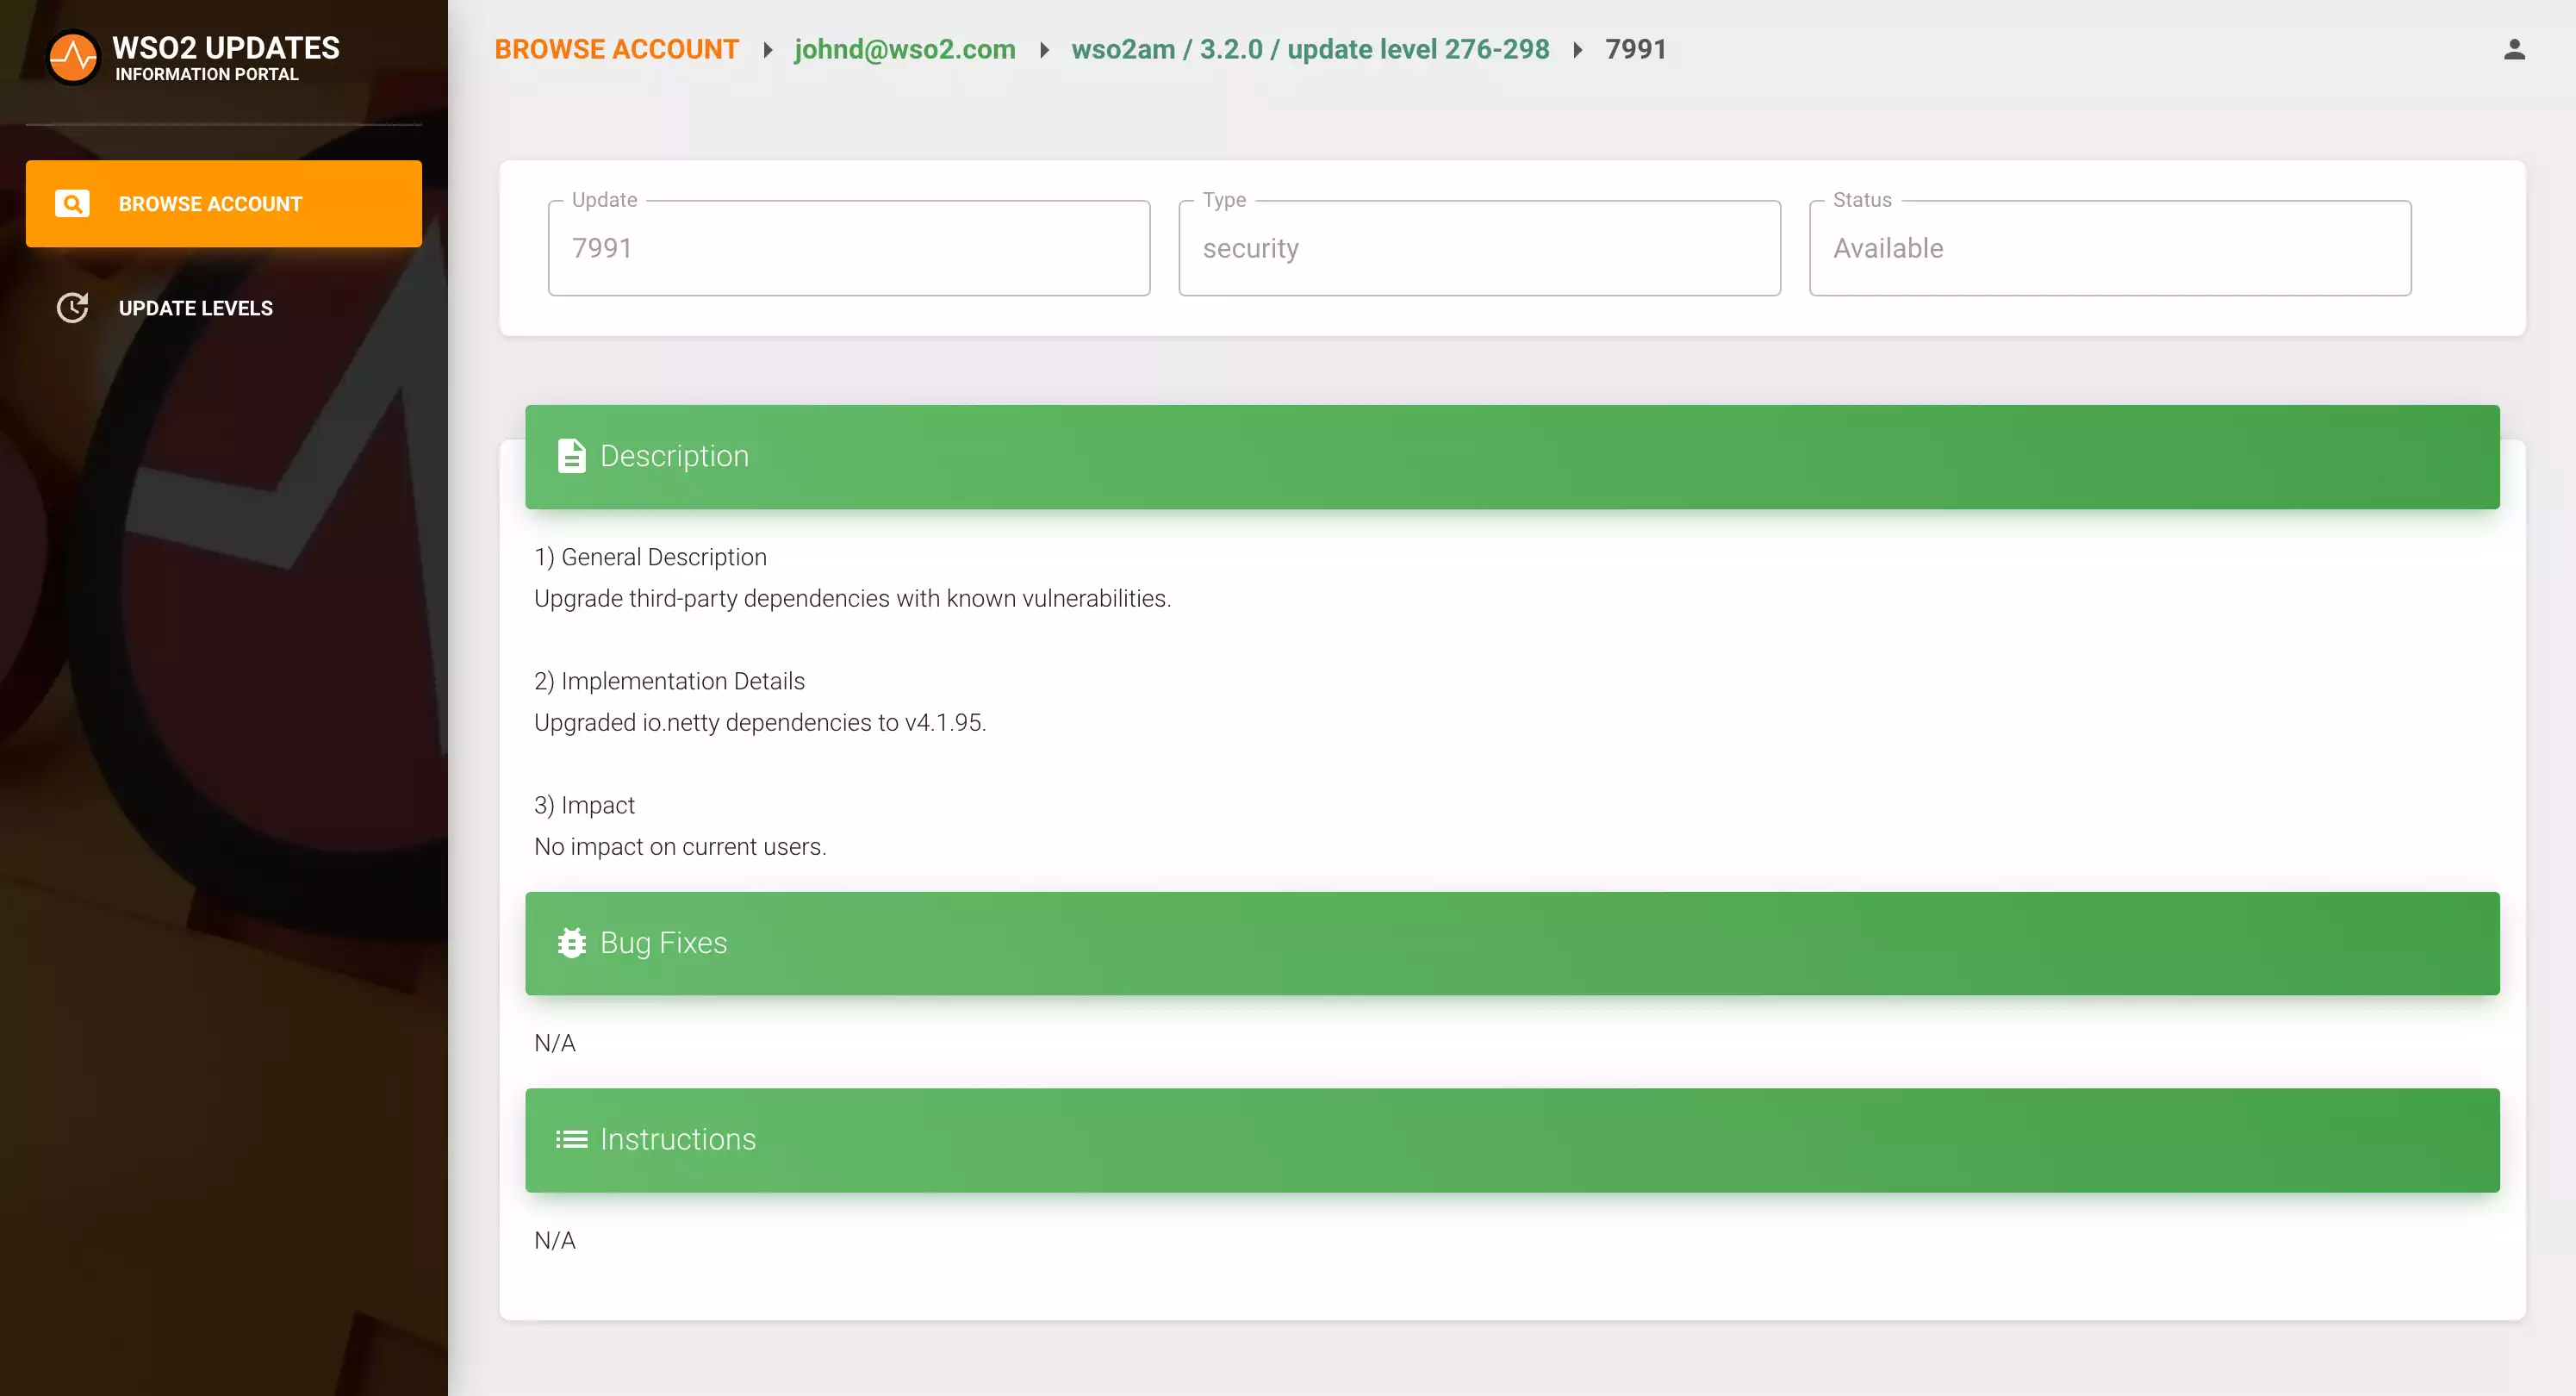Open the user profile icon
Image resolution: width=2576 pixels, height=1396 pixels.
pyautogui.click(x=2514, y=50)
